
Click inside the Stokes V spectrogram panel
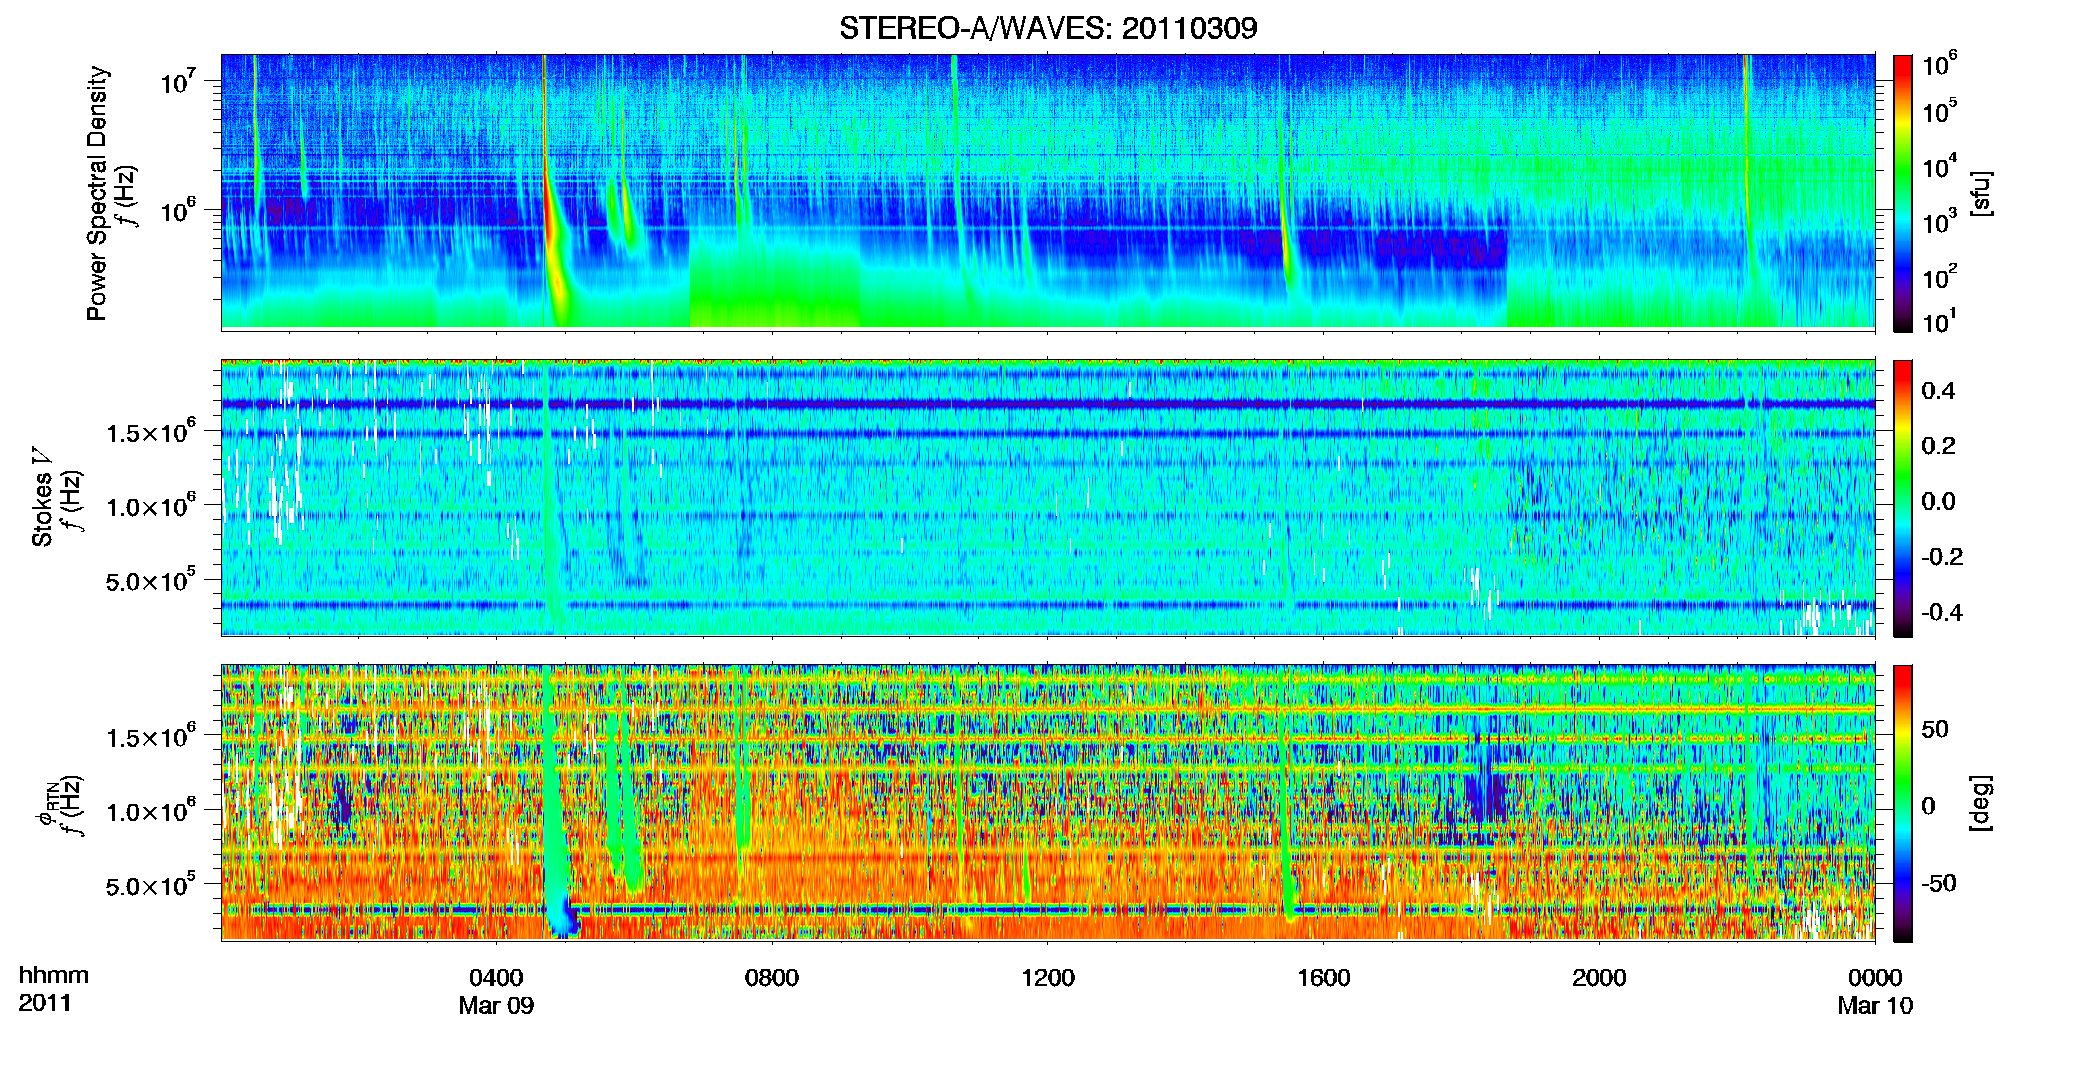[1048, 497]
